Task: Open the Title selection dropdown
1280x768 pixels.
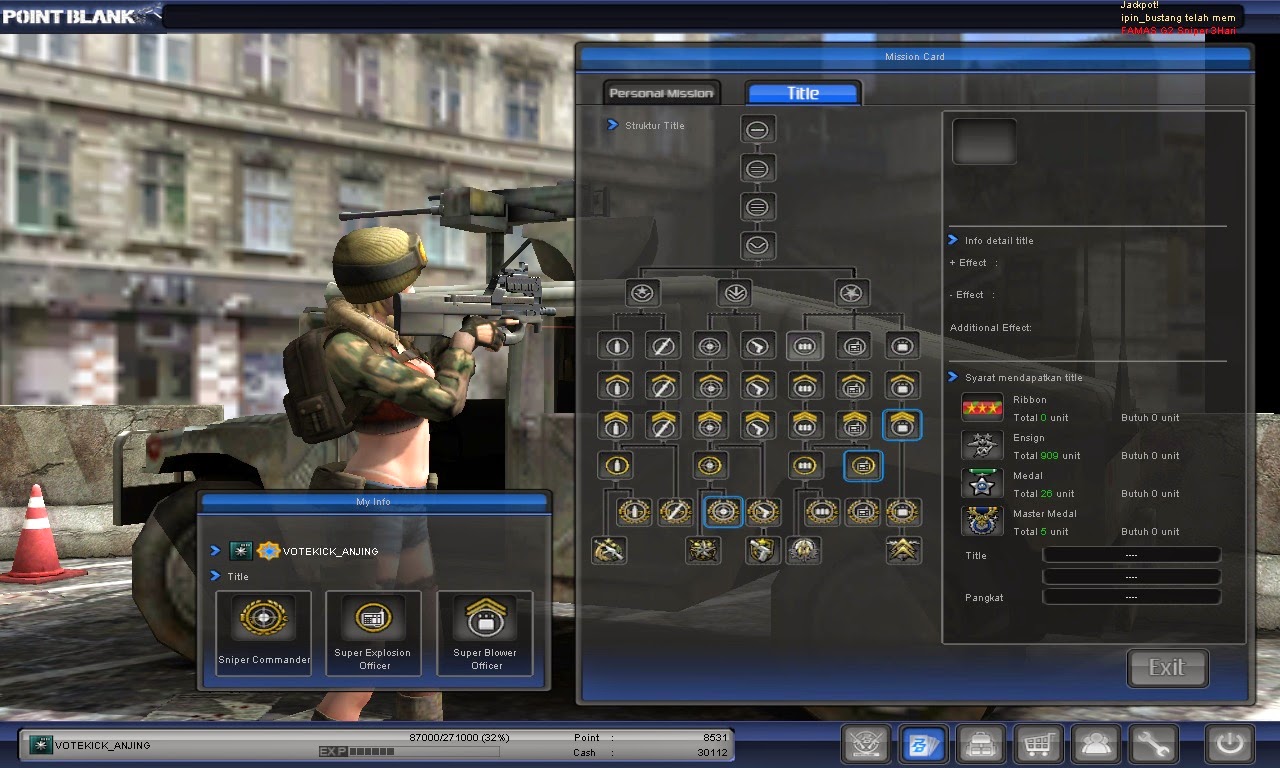Action: click(x=1131, y=555)
